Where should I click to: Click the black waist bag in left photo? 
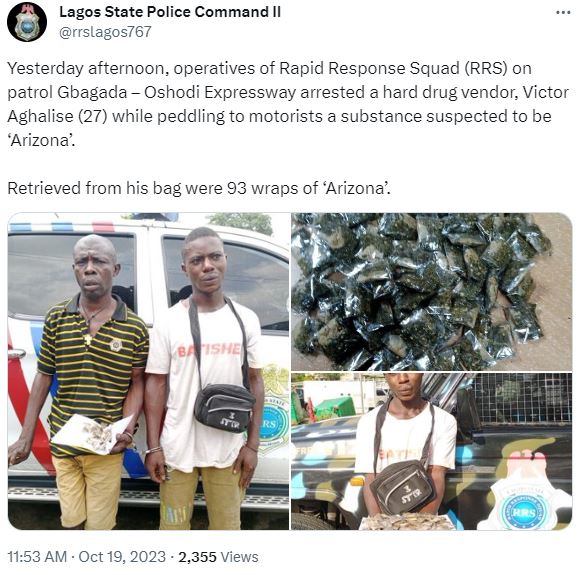click(x=224, y=408)
